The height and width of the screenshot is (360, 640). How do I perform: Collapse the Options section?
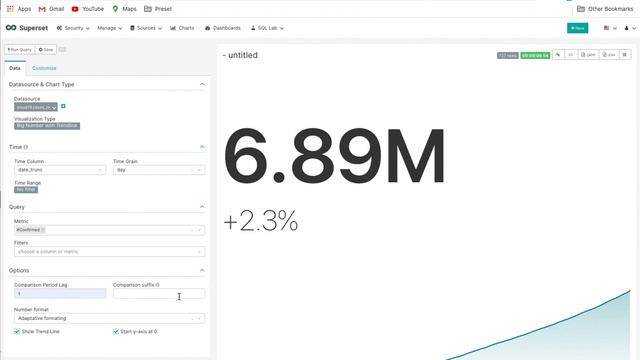coord(202,270)
